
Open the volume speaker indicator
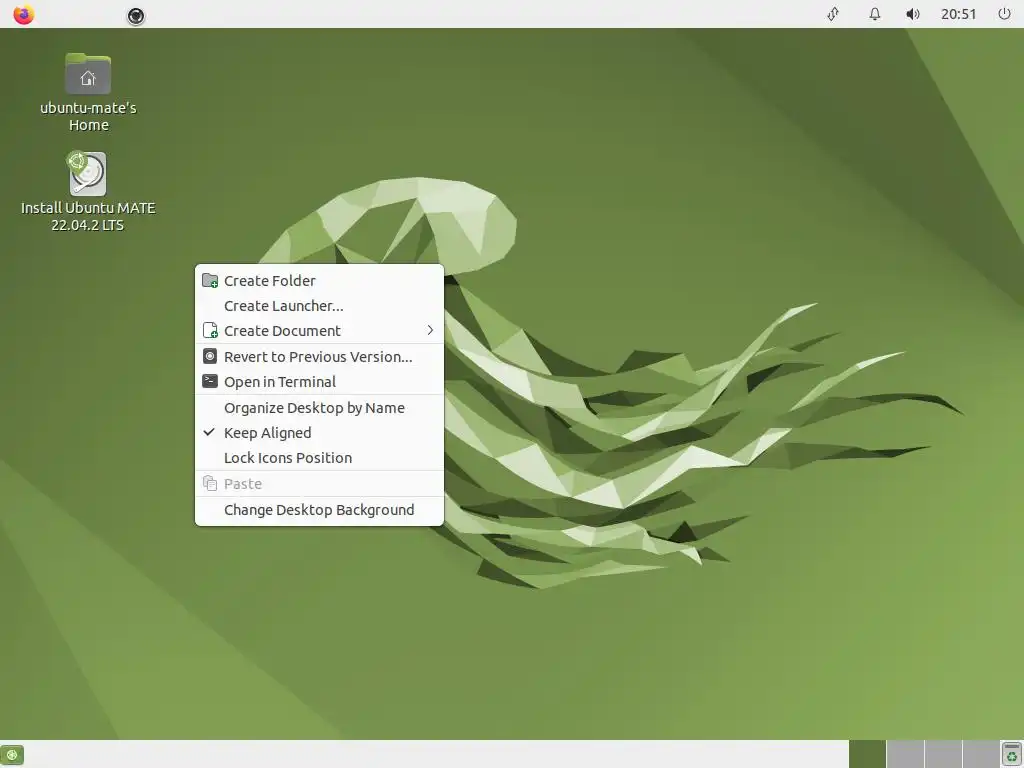click(913, 14)
